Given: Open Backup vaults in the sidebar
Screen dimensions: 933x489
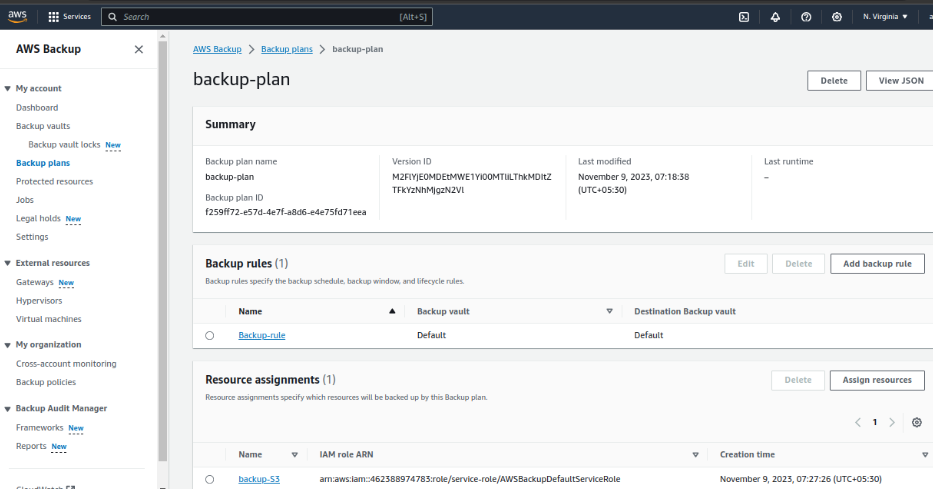Looking at the screenshot, I should [43, 126].
